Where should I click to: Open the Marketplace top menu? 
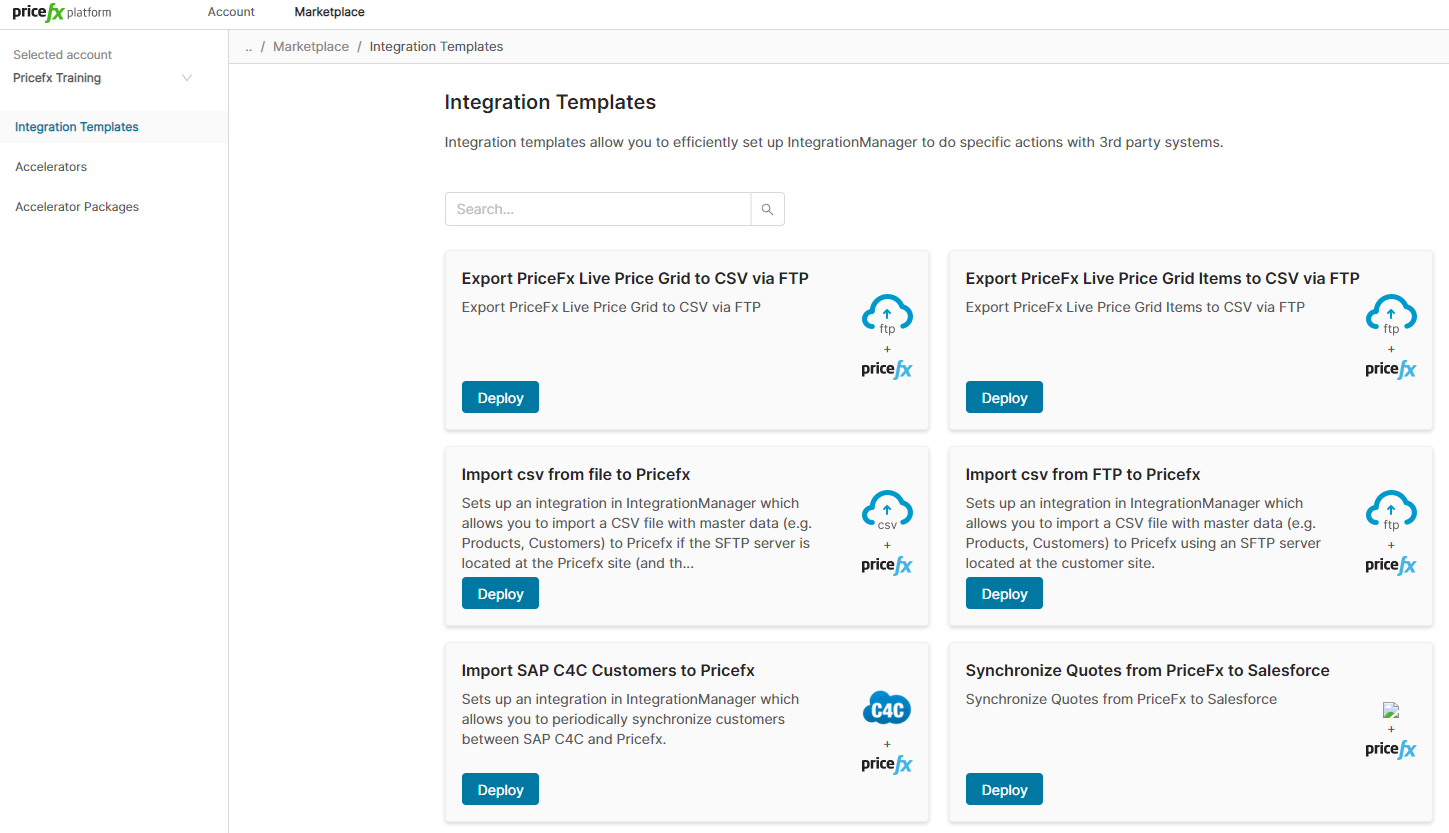tap(329, 12)
